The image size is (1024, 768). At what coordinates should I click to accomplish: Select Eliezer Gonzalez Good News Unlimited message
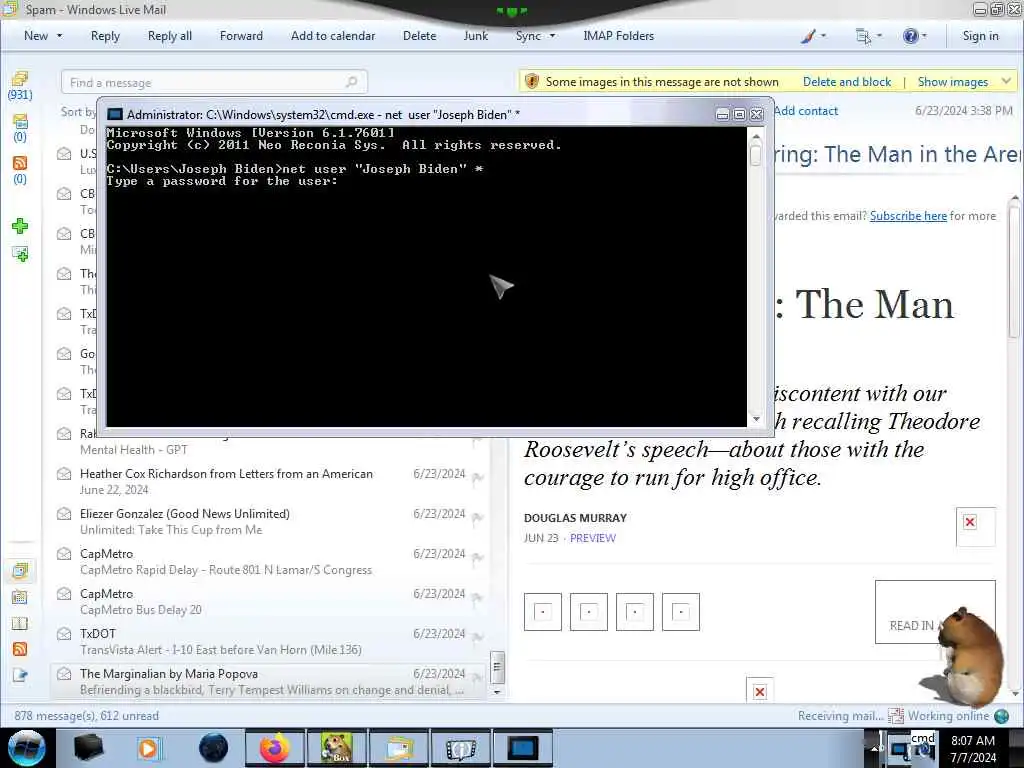pos(268,522)
